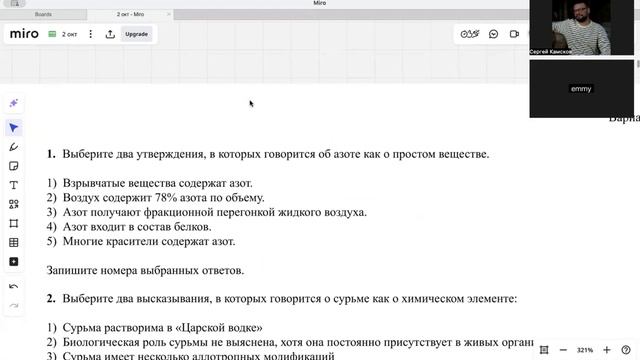Click 'Взрывчатые вещества содержат азот.'
This screenshot has height=360, width=640.
[158, 183]
